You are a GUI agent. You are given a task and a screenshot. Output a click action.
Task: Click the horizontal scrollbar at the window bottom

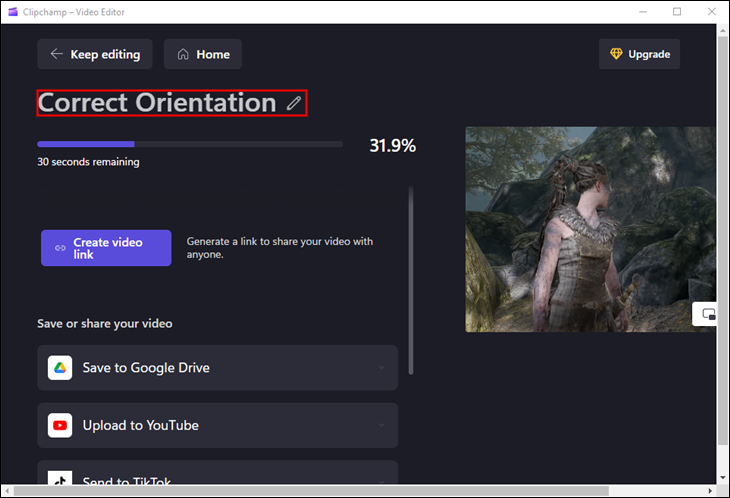pyautogui.click(x=300, y=491)
